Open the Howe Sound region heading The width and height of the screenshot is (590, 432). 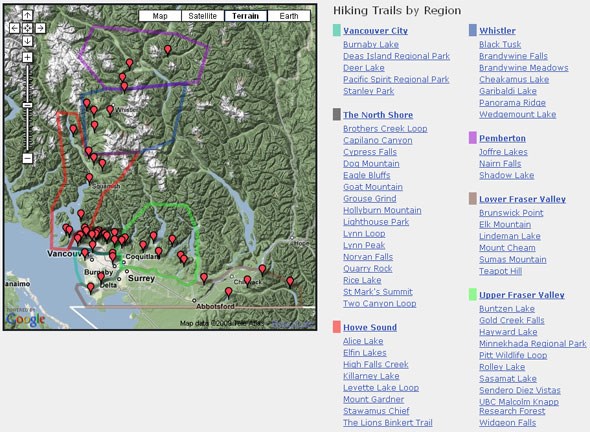[x=370, y=327]
